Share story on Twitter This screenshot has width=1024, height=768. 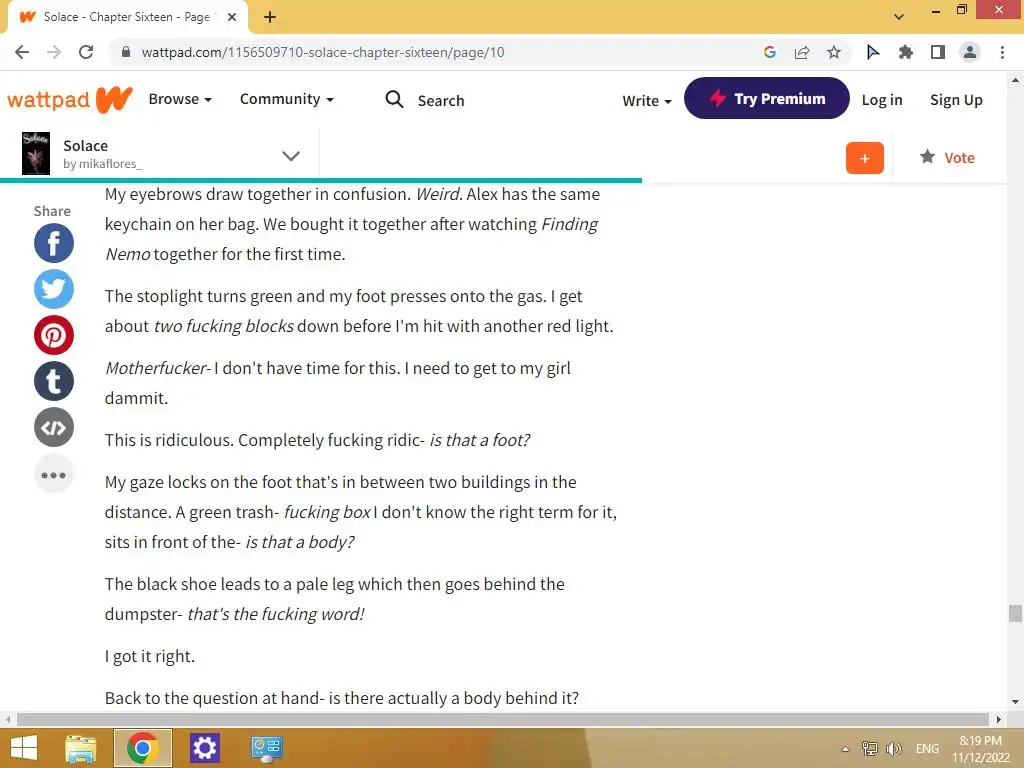54,289
